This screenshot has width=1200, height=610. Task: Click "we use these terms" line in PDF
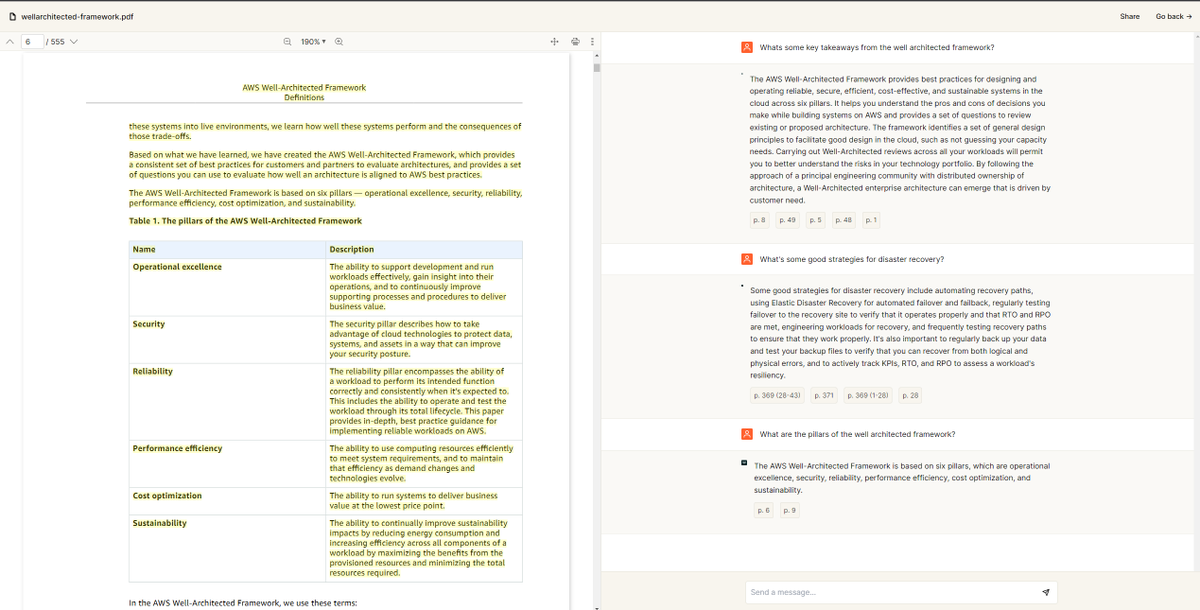tap(243, 603)
